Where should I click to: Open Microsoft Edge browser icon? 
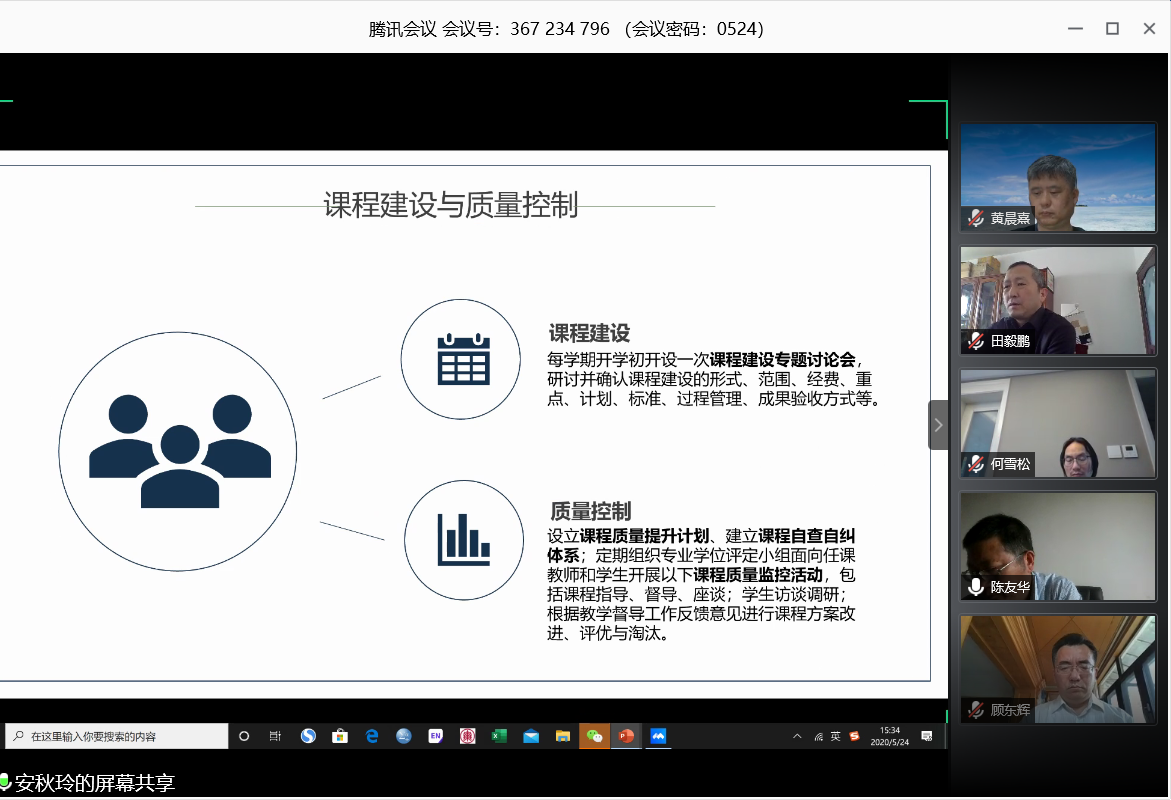click(371, 736)
